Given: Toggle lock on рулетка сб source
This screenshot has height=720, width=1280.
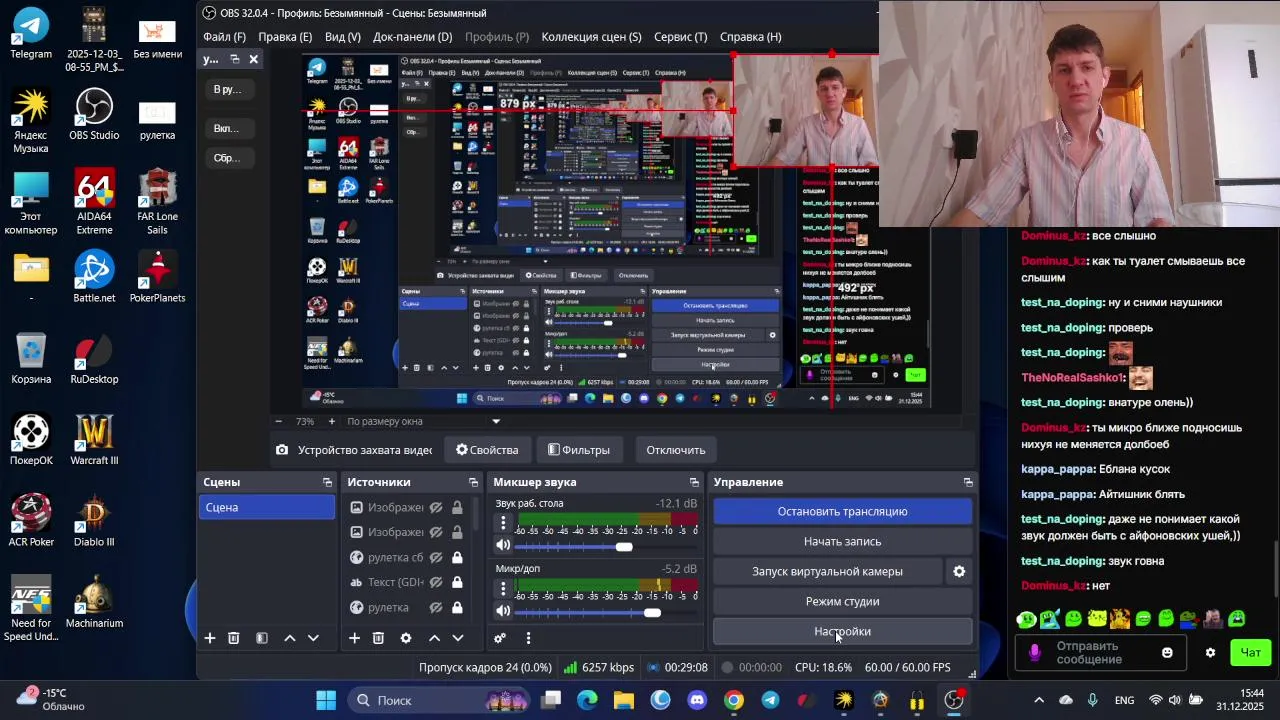Looking at the screenshot, I should point(457,557).
